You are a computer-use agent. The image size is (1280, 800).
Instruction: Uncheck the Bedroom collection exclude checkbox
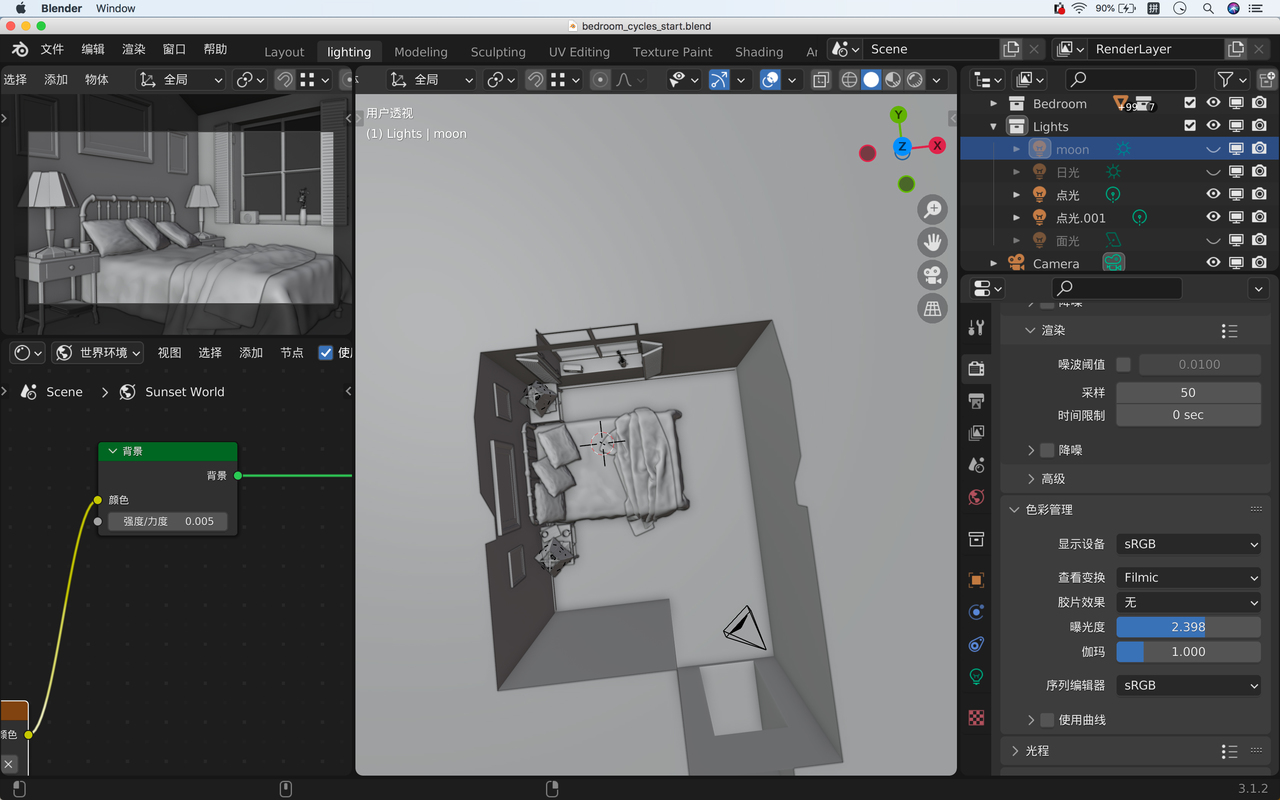(x=1190, y=103)
